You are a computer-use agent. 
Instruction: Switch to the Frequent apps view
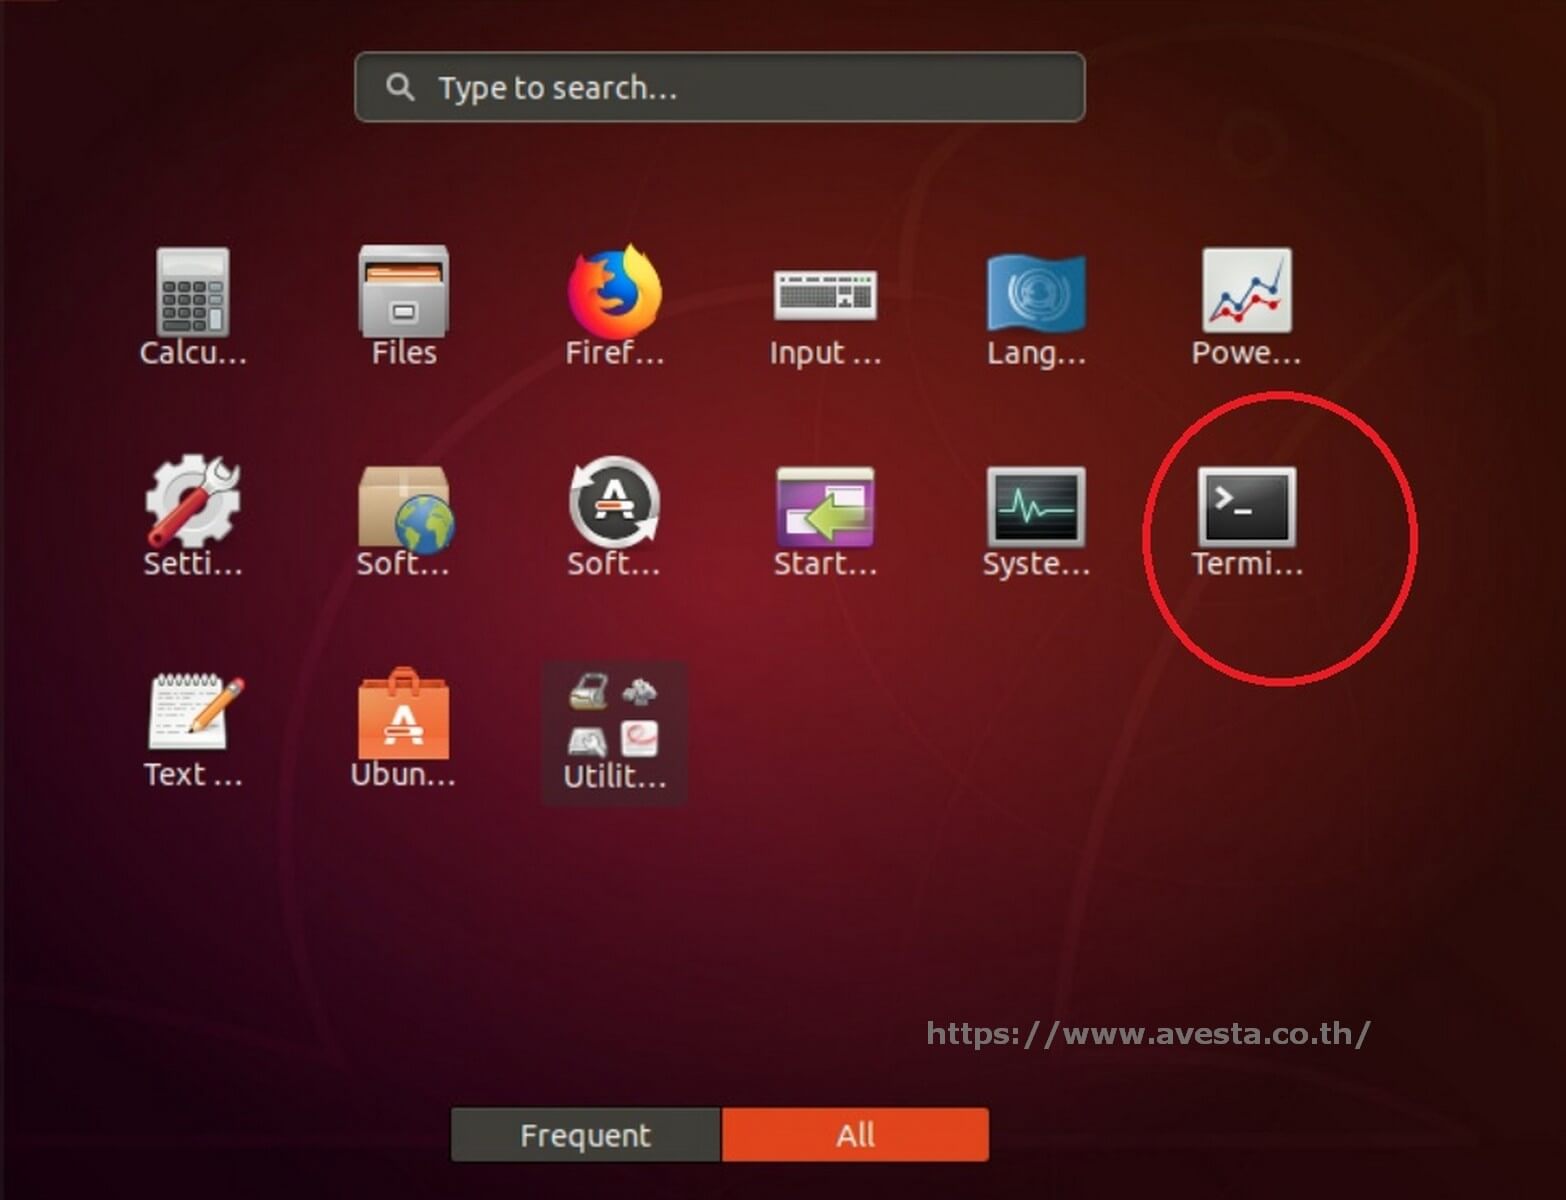tap(585, 1134)
